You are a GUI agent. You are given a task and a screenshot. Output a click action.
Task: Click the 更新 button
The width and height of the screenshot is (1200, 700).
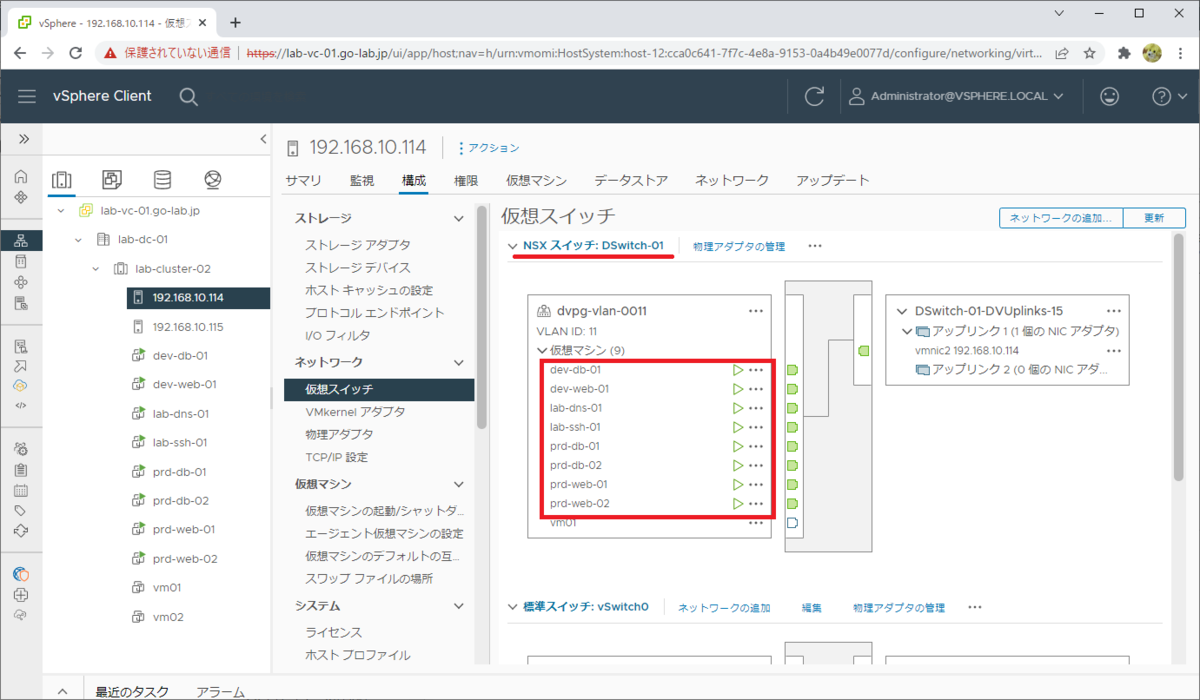click(1154, 218)
